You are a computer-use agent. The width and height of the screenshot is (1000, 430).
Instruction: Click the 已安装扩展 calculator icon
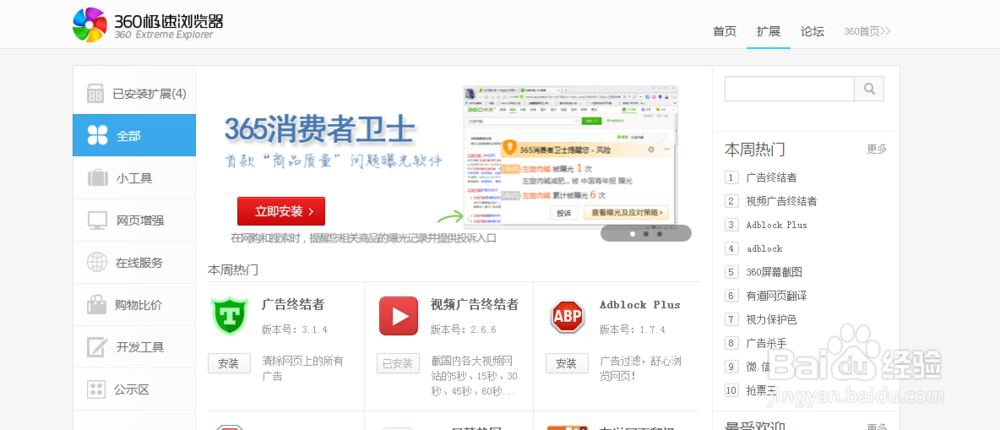coord(96,94)
